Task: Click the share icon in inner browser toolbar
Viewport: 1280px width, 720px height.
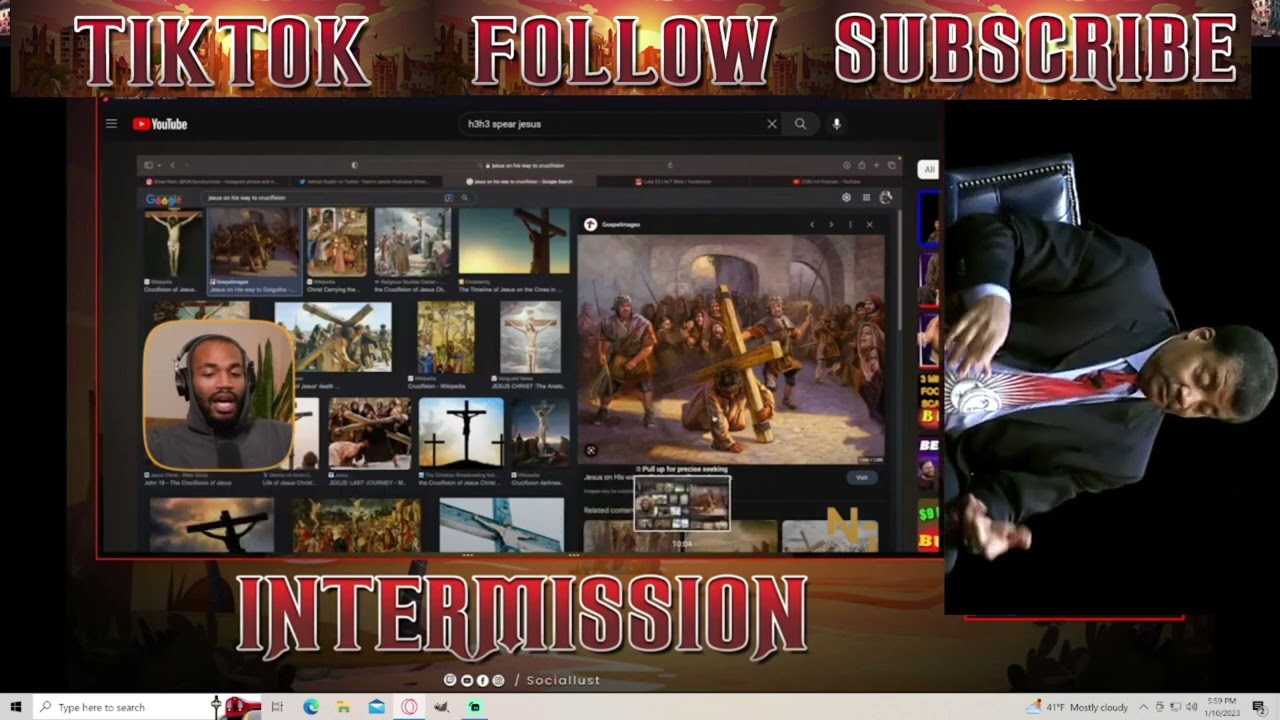Action: click(x=861, y=165)
